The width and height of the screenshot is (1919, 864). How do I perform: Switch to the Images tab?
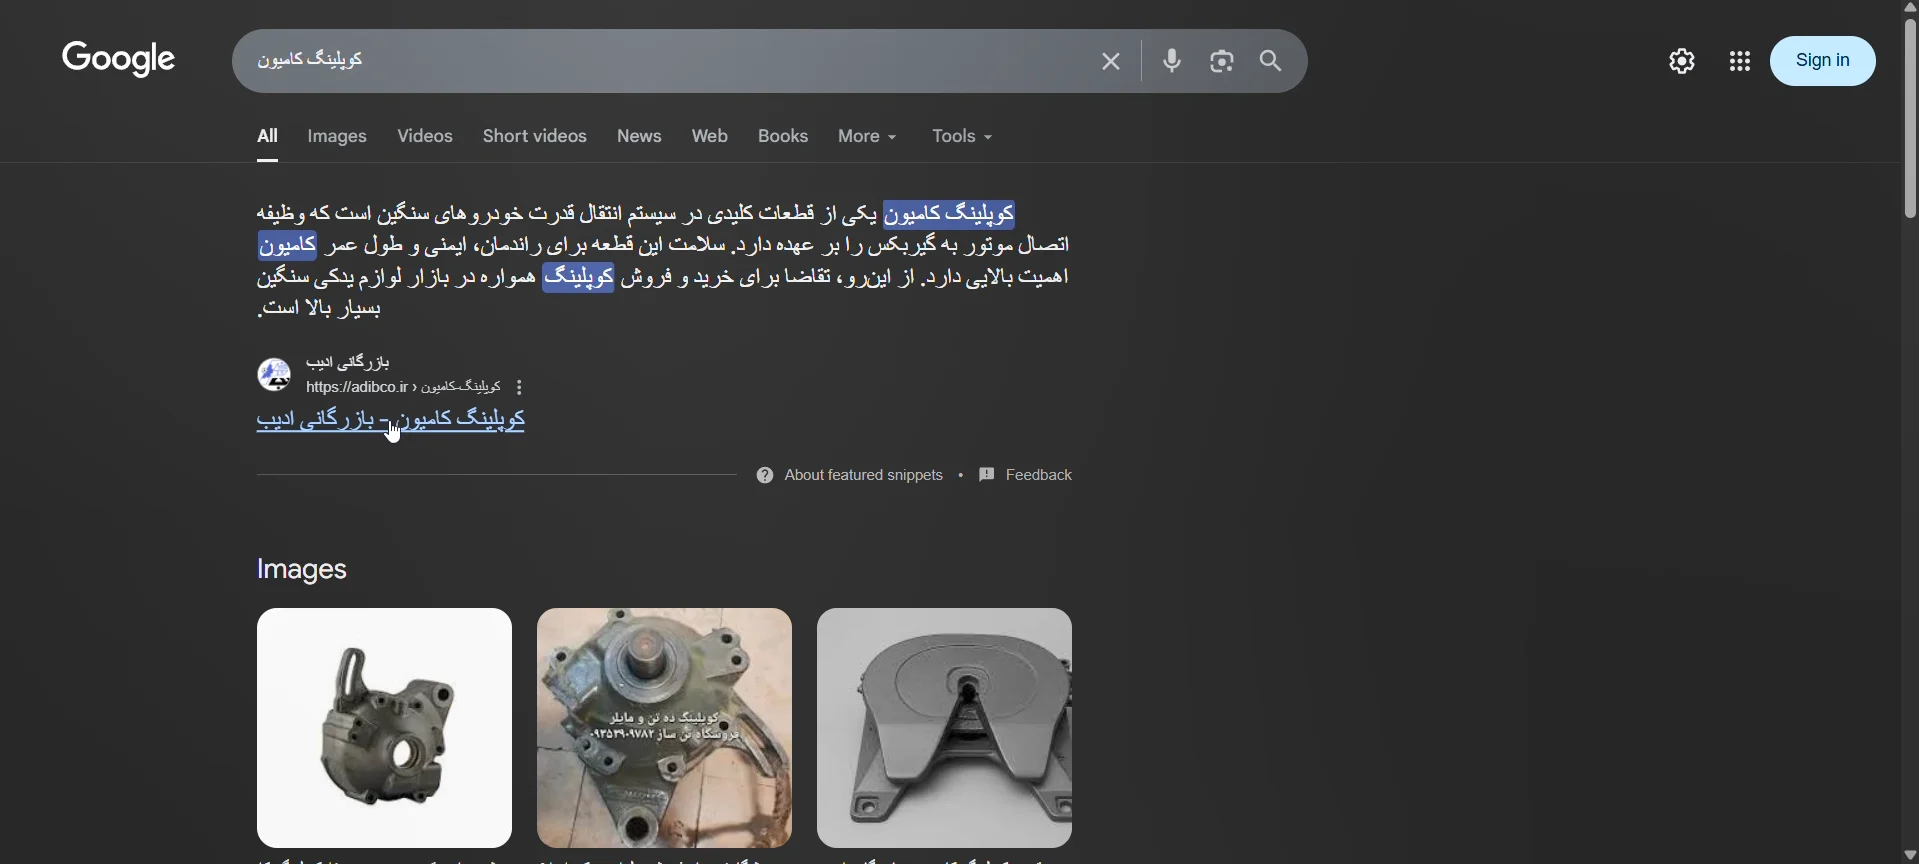tap(338, 137)
